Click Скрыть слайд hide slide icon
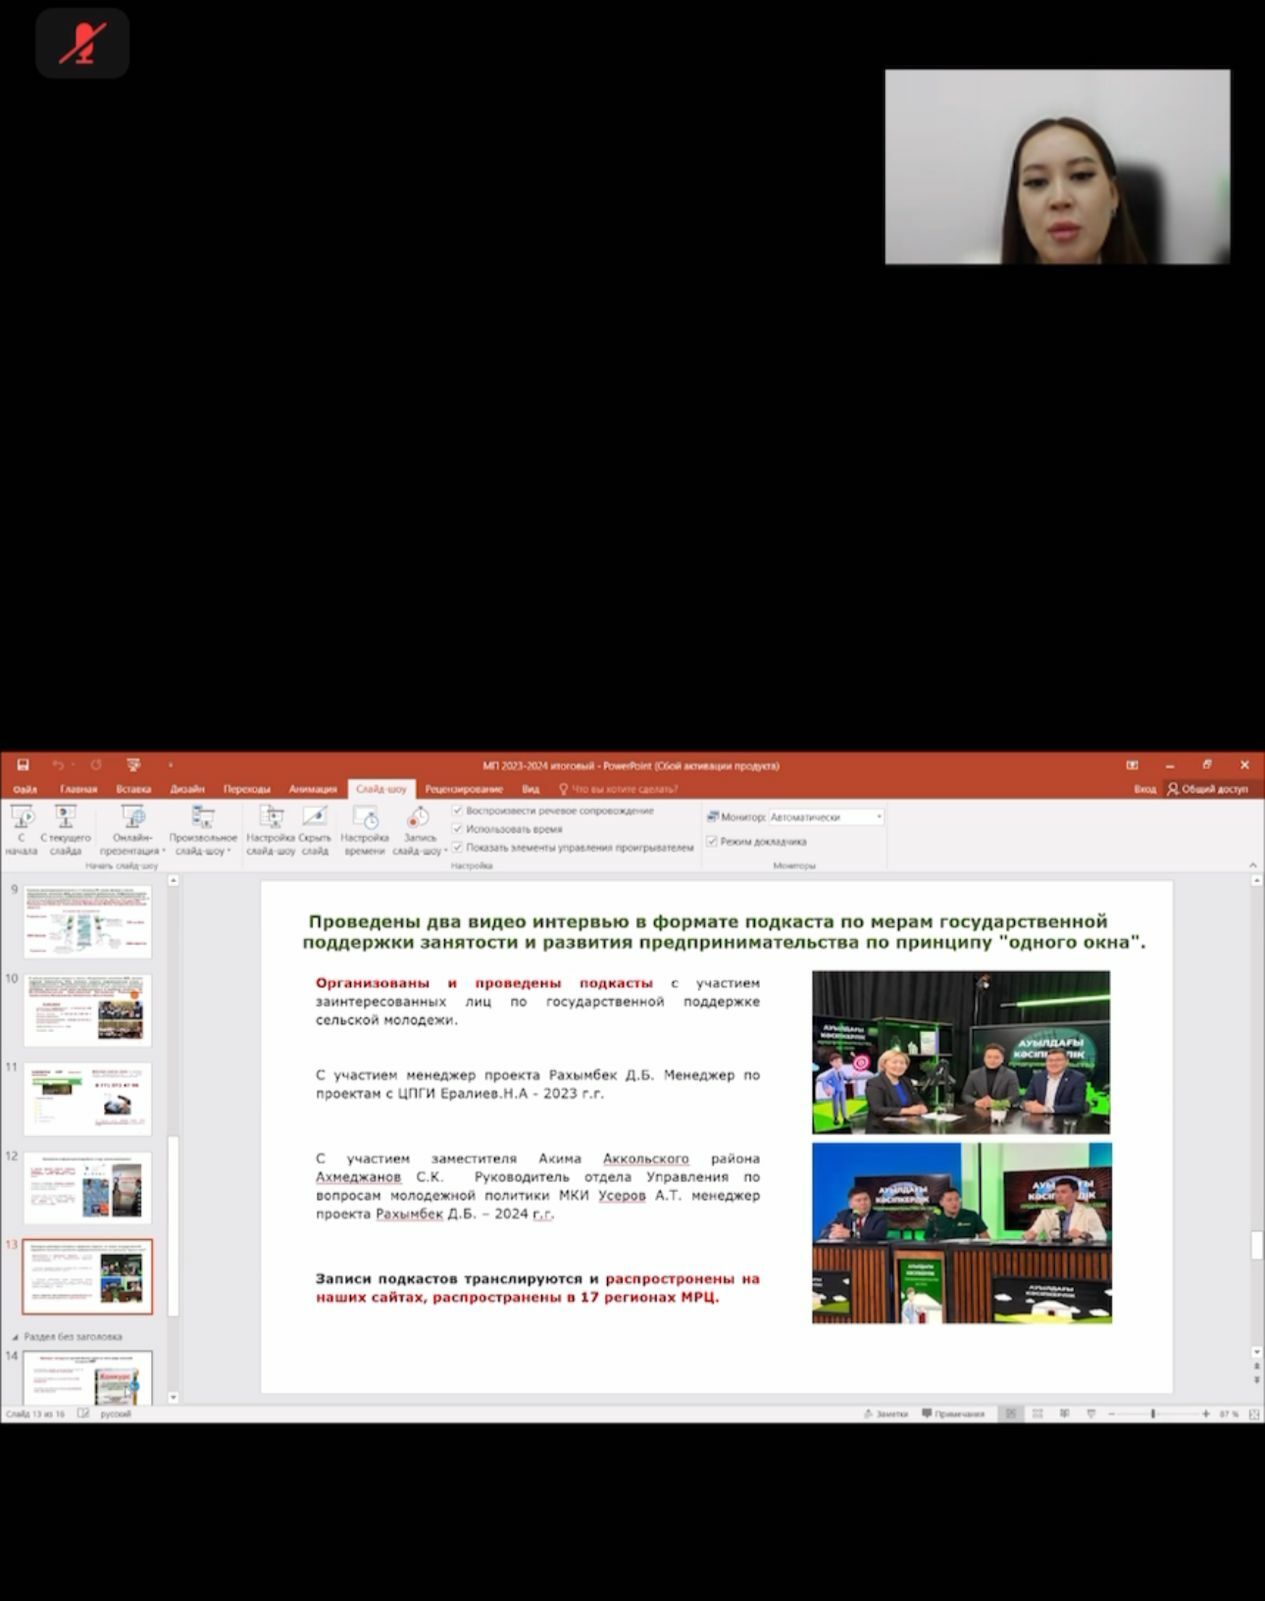The width and height of the screenshot is (1265, 1601). point(314,829)
